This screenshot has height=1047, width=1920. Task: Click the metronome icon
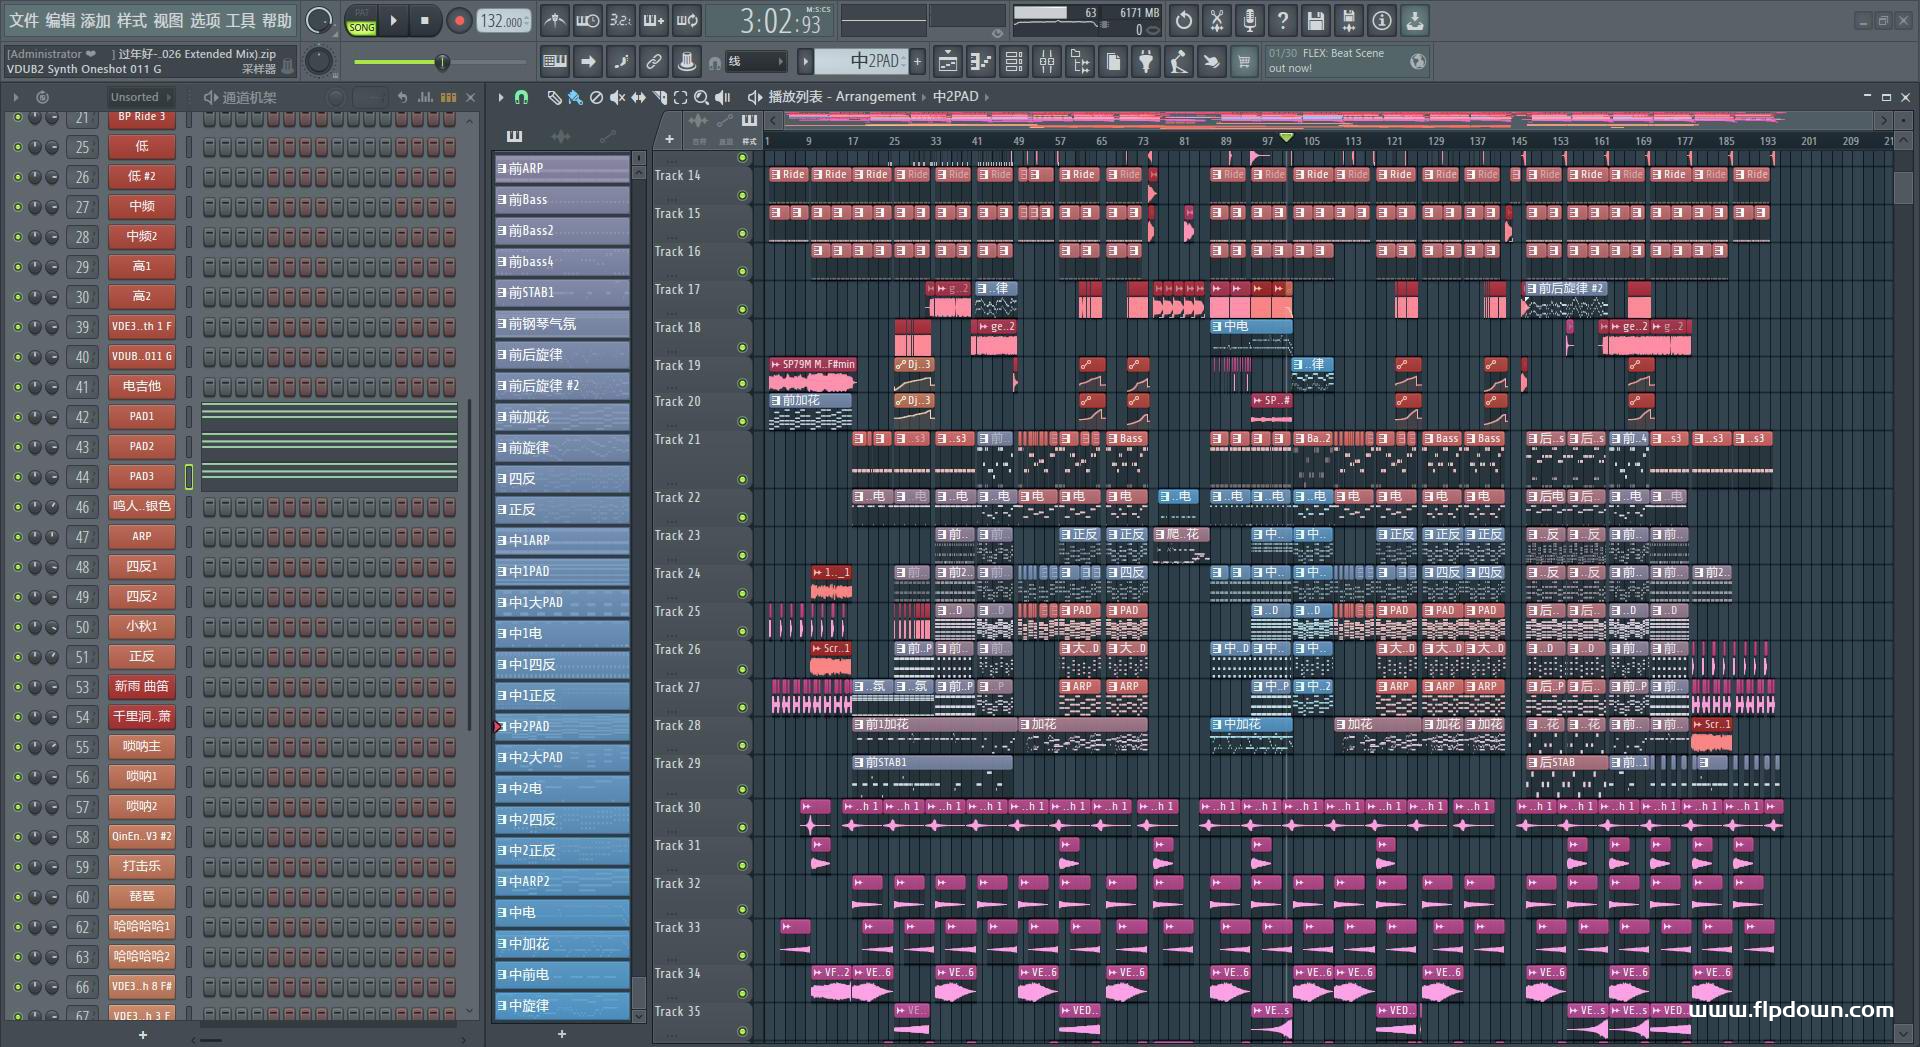(555, 20)
